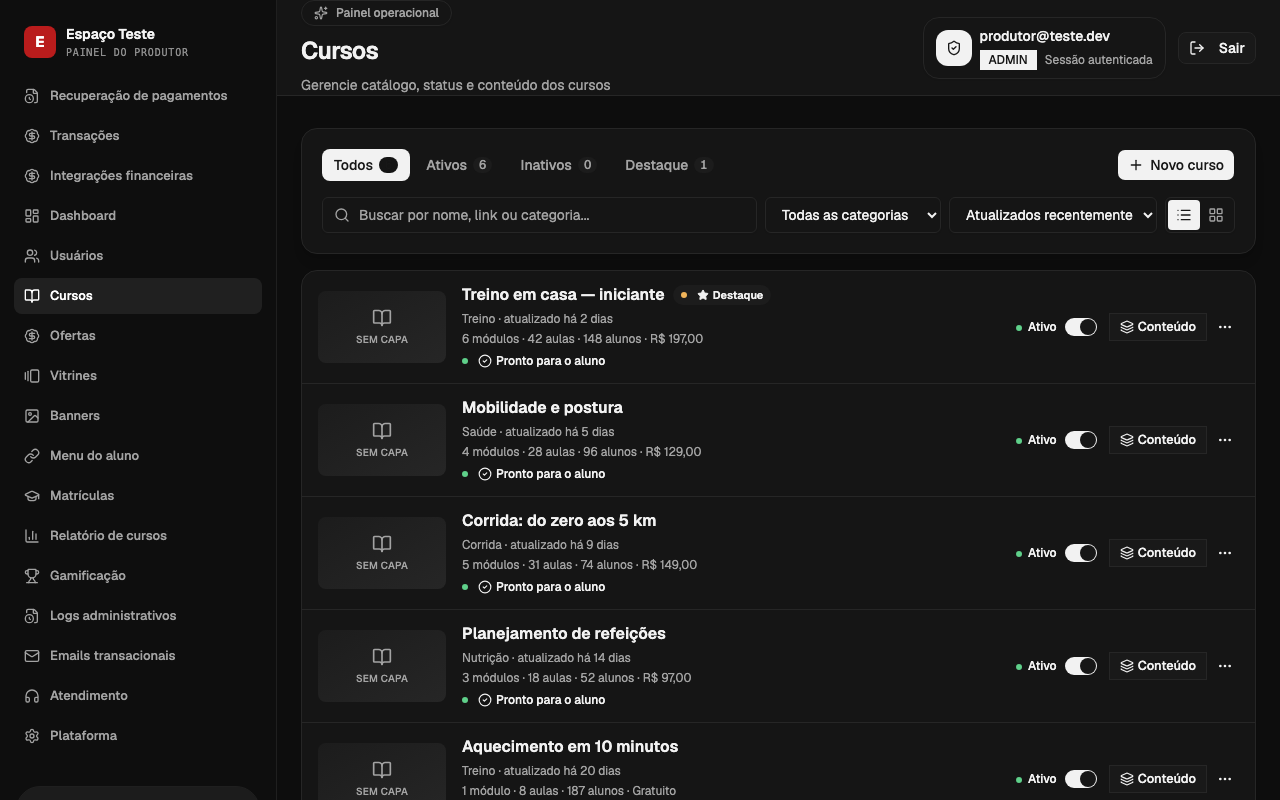Open the Todas as categorias dropdown
This screenshot has height=800, width=1280.
coord(853,215)
